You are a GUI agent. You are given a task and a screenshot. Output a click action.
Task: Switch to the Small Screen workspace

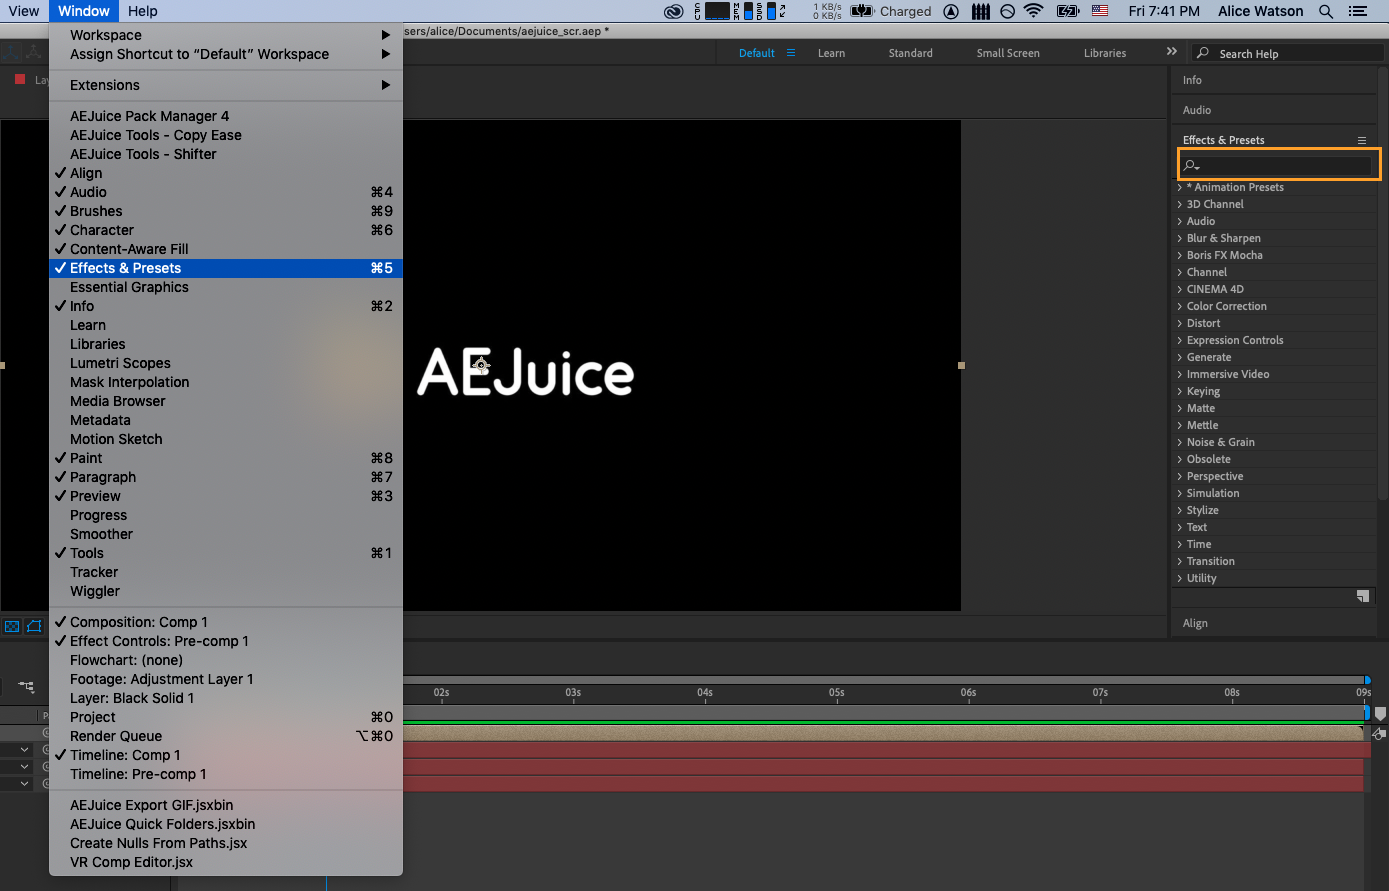(x=1008, y=53)
